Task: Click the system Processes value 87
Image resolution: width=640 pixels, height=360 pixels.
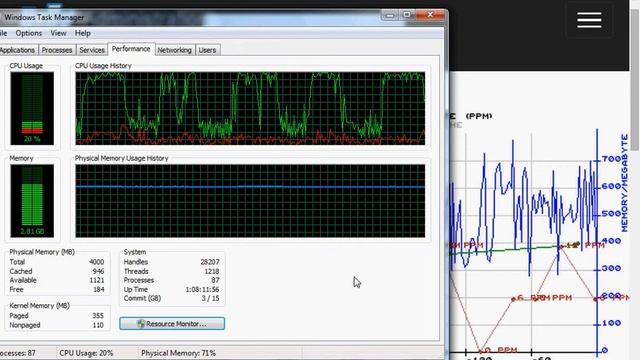Action: pos(216,280)
